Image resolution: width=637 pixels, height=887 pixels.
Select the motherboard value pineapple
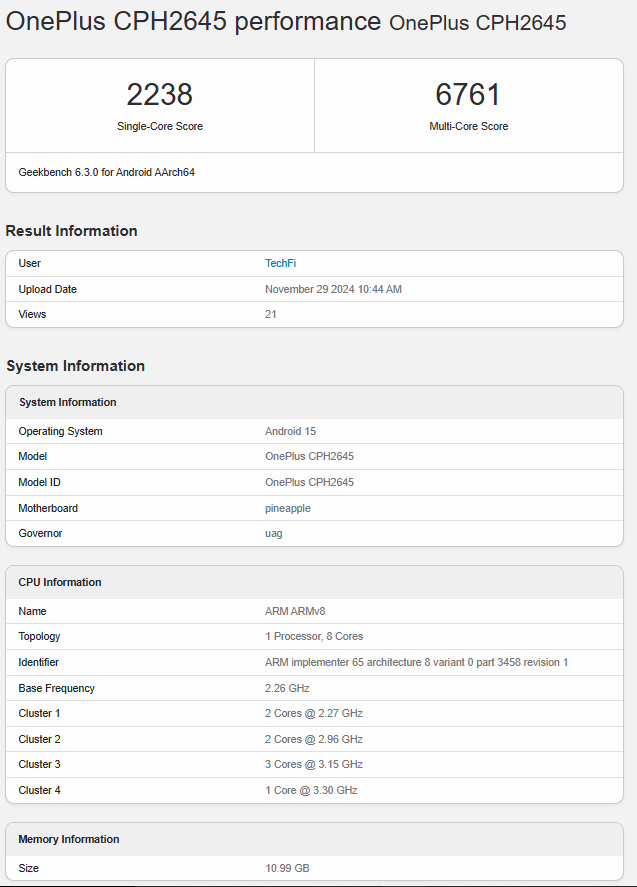click(287, 508)
